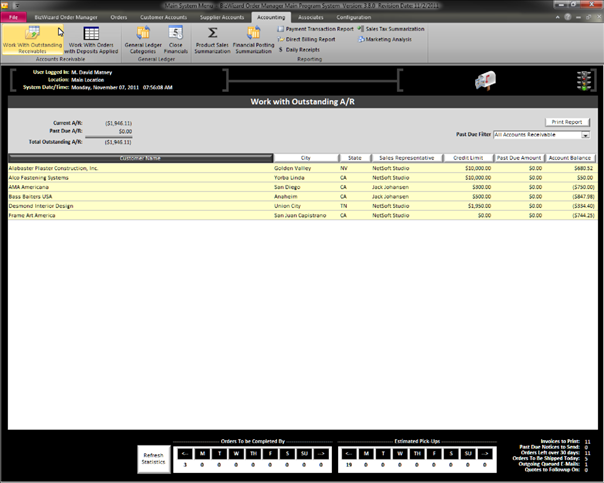This screenshot has width=604, height=483.
Task: Click the Print Report button
Action: [567, 121]
